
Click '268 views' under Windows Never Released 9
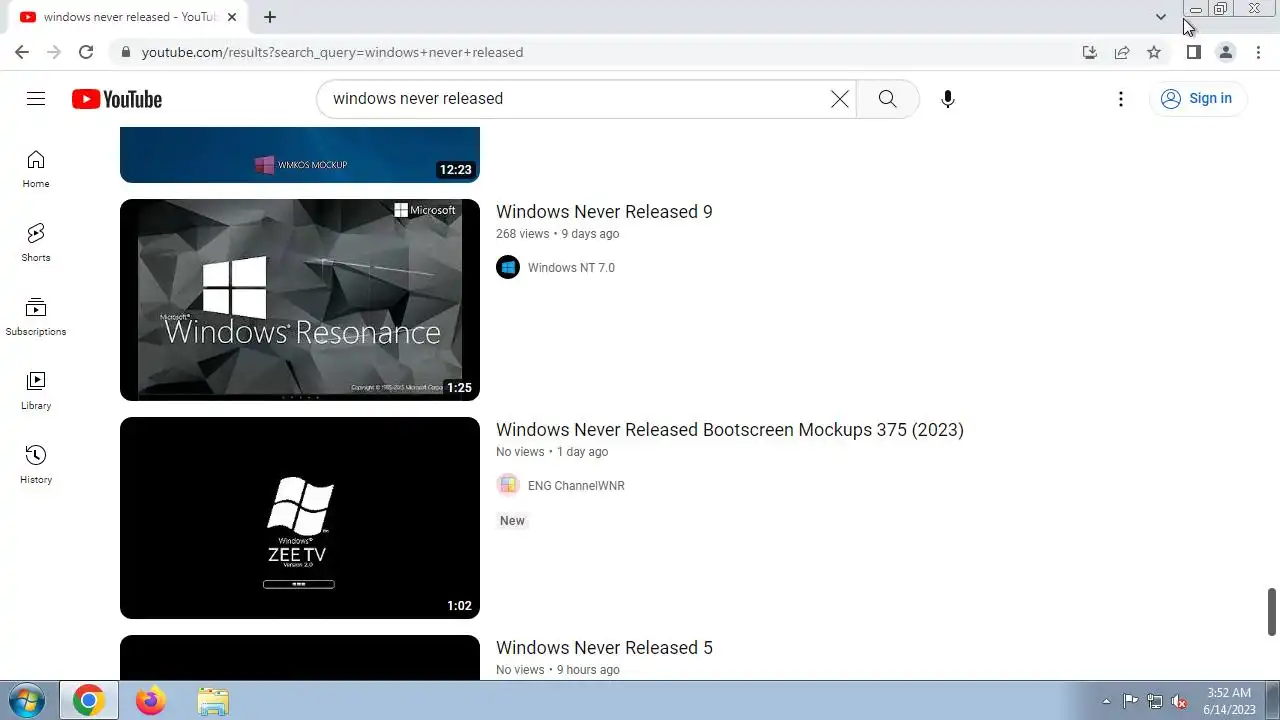coord(522,234)
